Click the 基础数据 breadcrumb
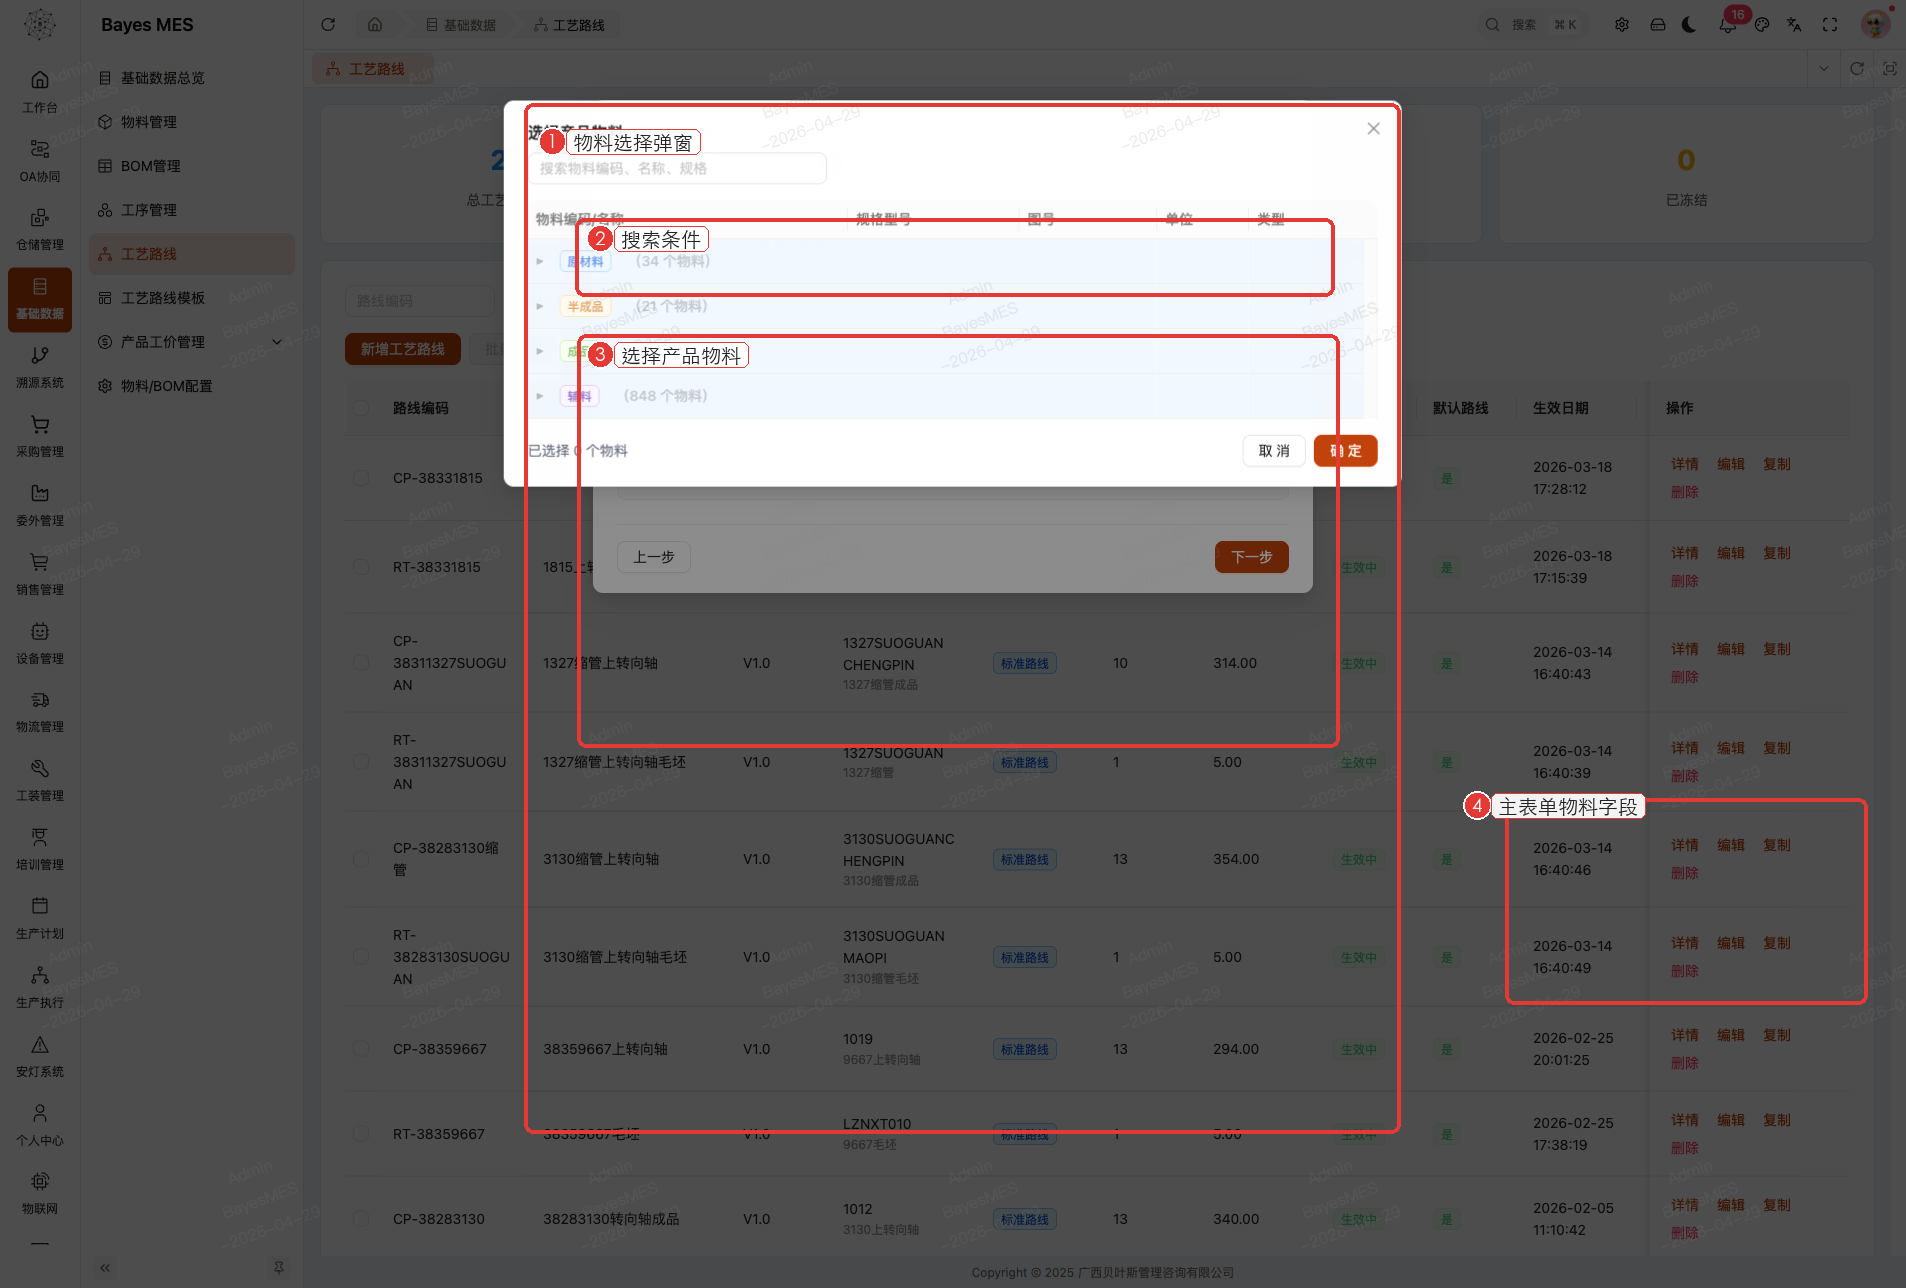Viewport: 1906px width, 1288px height. (x=461, y=25)
